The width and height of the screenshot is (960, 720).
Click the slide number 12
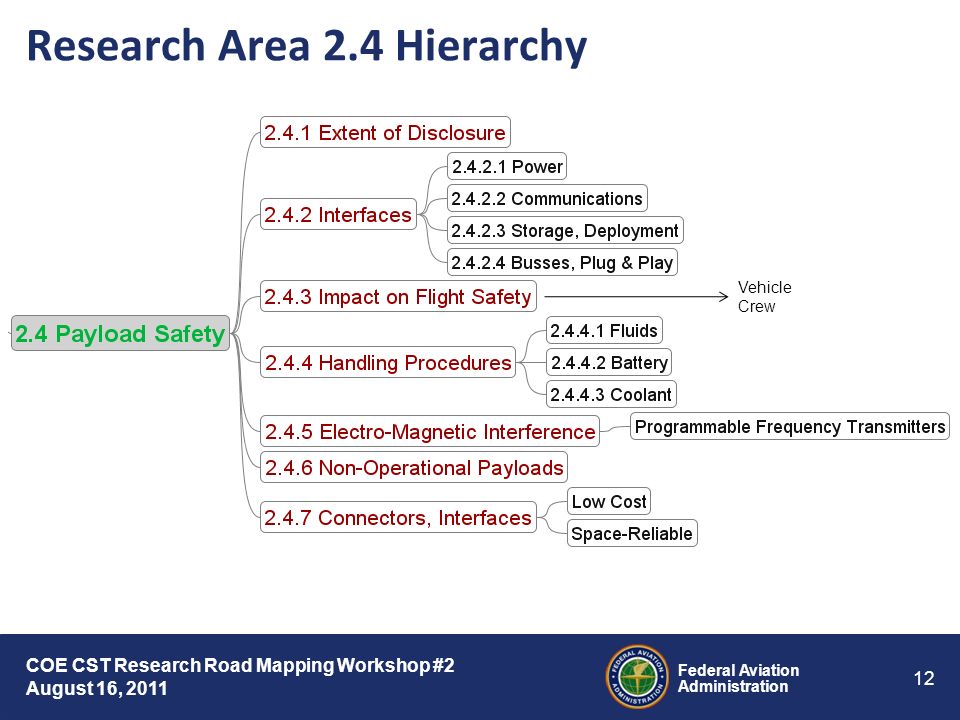click(924, 678)
